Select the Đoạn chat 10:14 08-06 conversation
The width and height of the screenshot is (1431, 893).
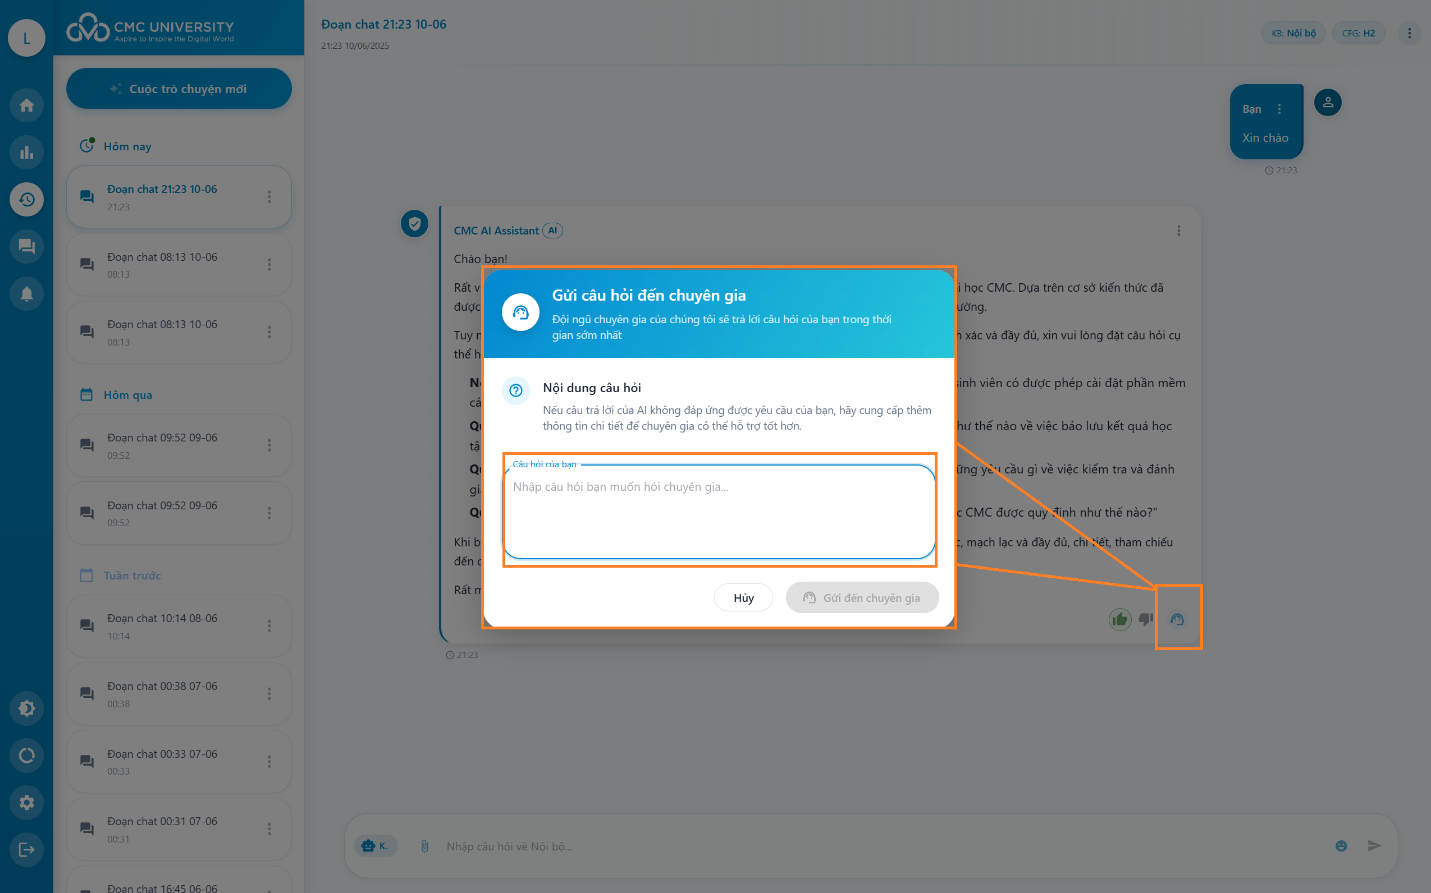pyautogui.click(x=162, y=626)
